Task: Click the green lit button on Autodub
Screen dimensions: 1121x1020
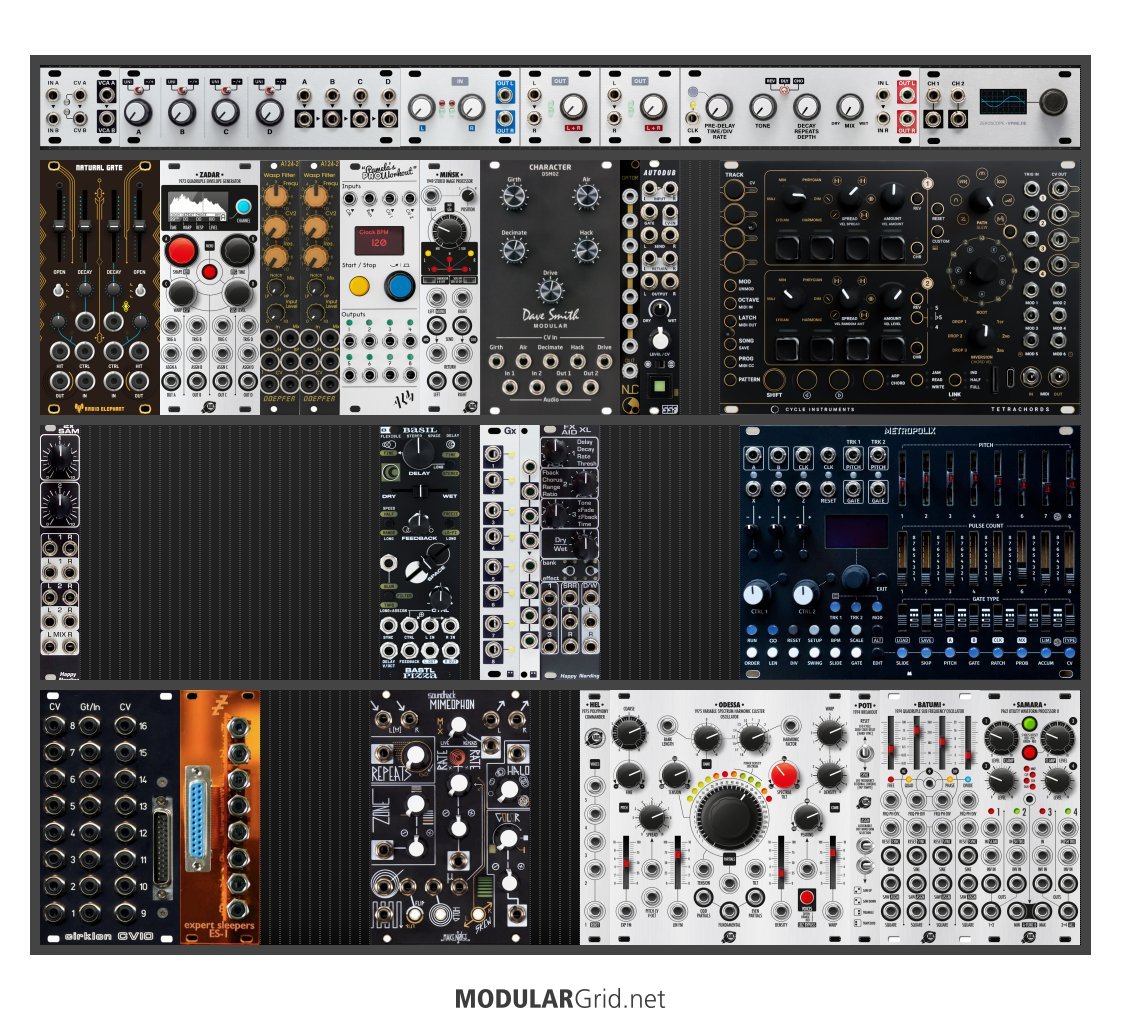Action: pyautogui.click(x=658, y=387)
